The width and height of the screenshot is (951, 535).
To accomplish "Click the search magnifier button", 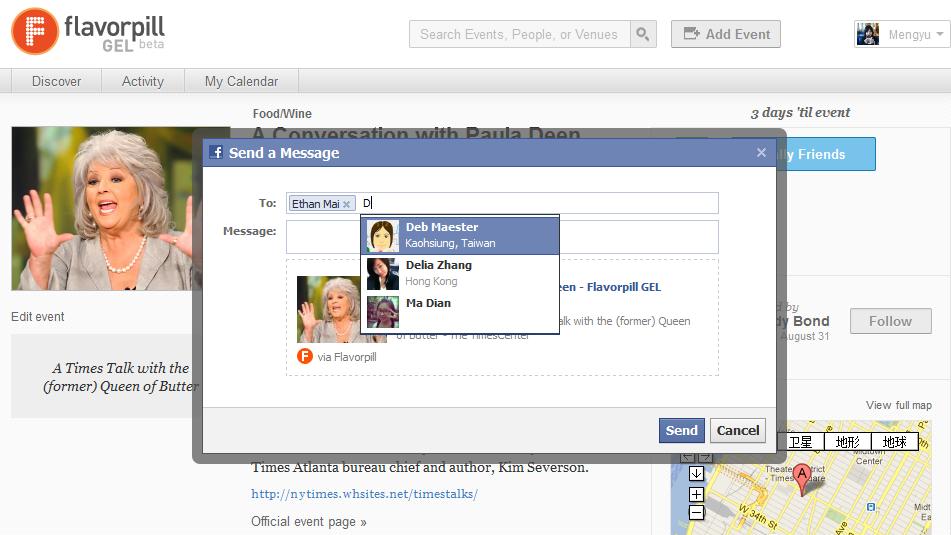I will pyautogui.click(x=643, y=34).
